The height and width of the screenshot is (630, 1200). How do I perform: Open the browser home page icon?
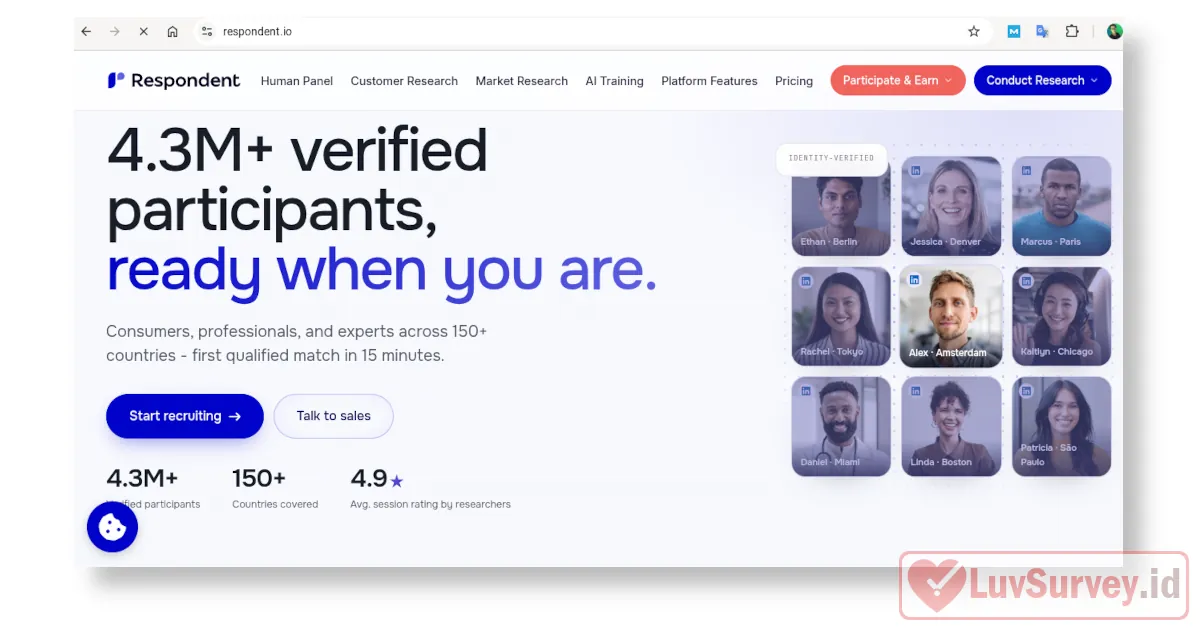click(172, 31)
